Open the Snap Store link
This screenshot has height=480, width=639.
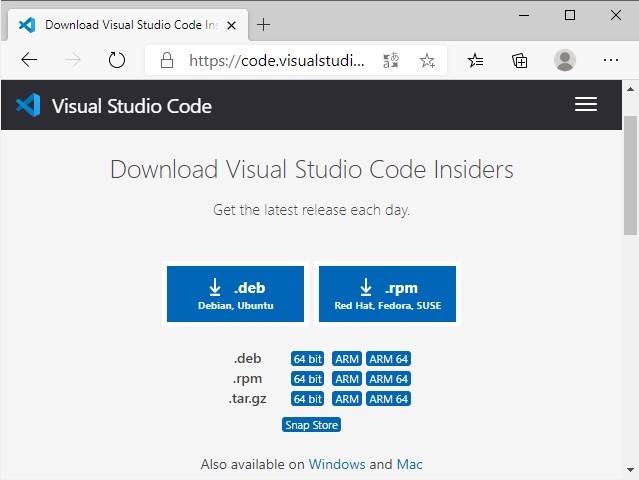tap(311, 425)
